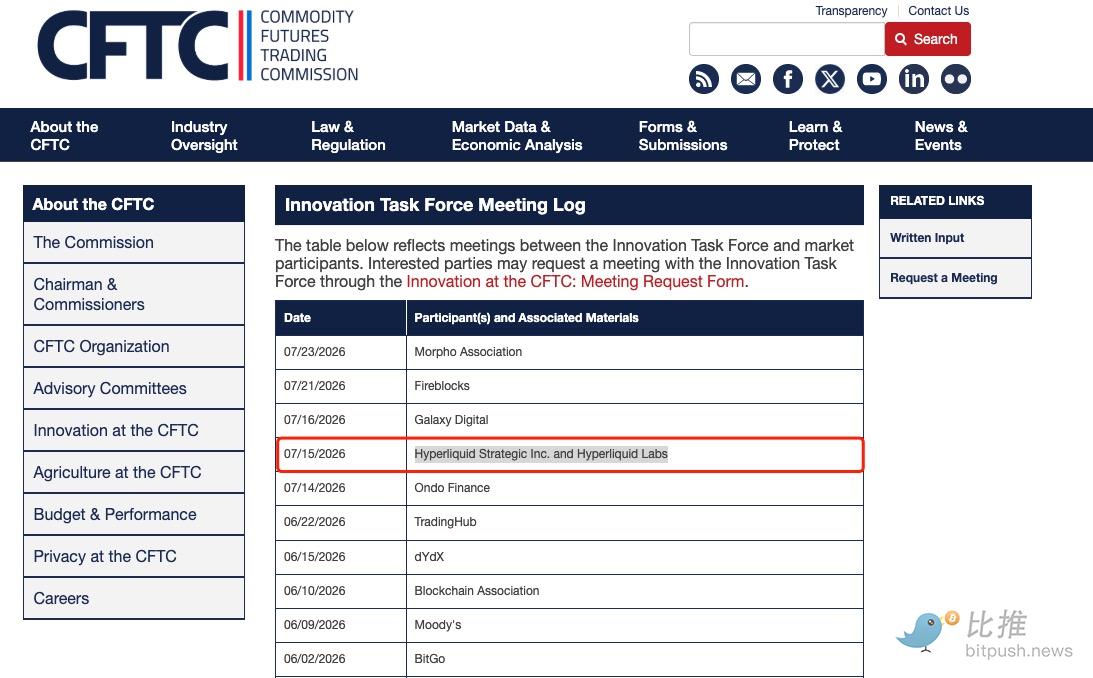The width and height of the screenshot is (1093, 678).
Task: Open Written Input related link
Action: 955,238
